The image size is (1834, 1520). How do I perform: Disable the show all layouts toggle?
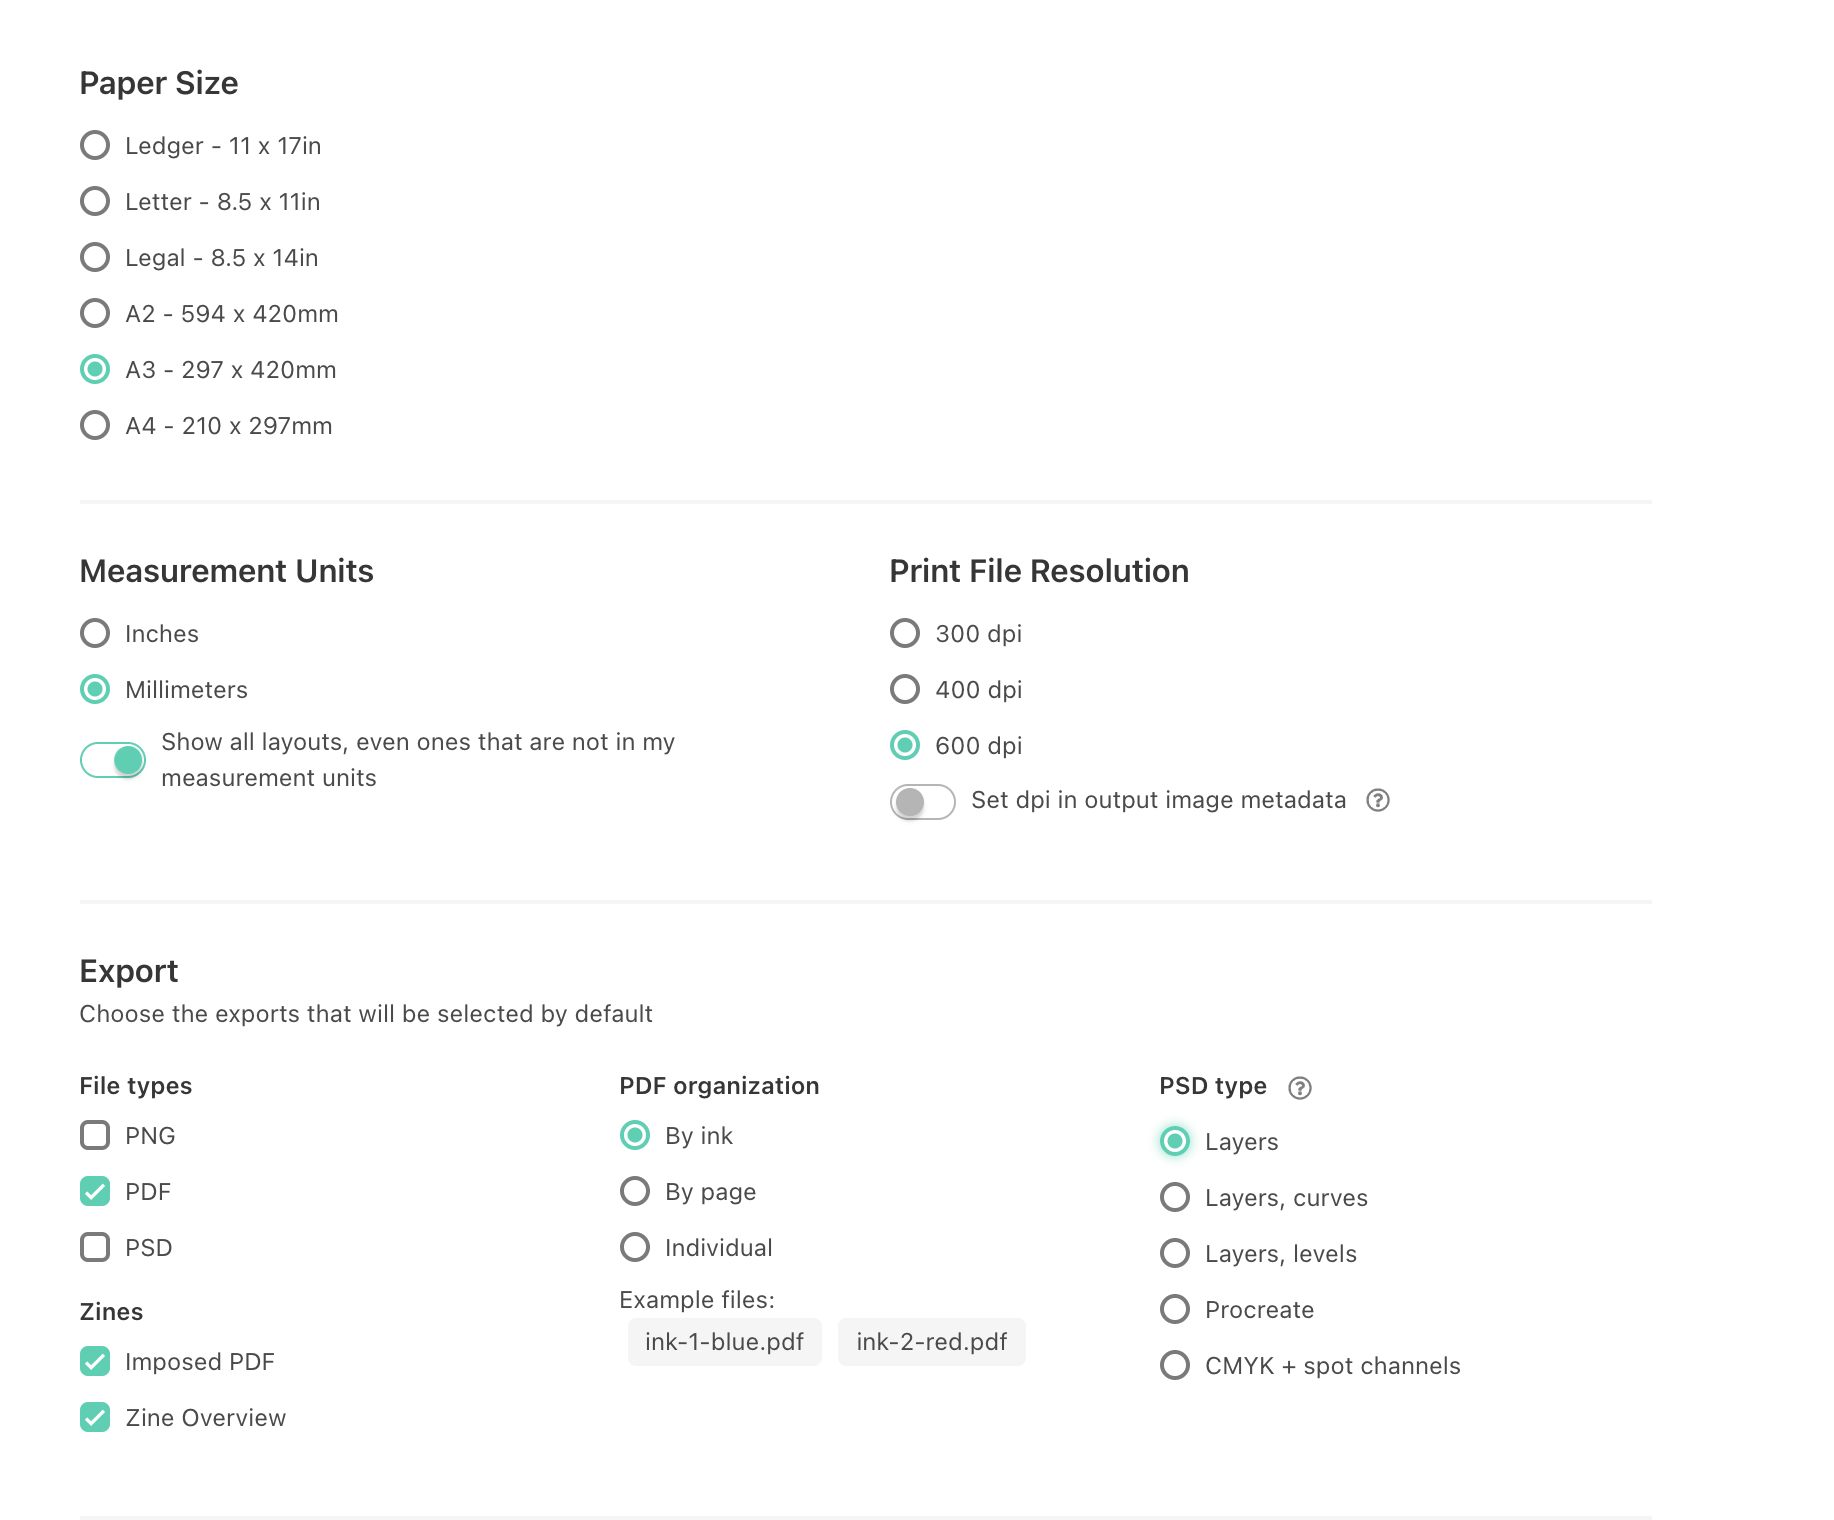click(113, 760)
